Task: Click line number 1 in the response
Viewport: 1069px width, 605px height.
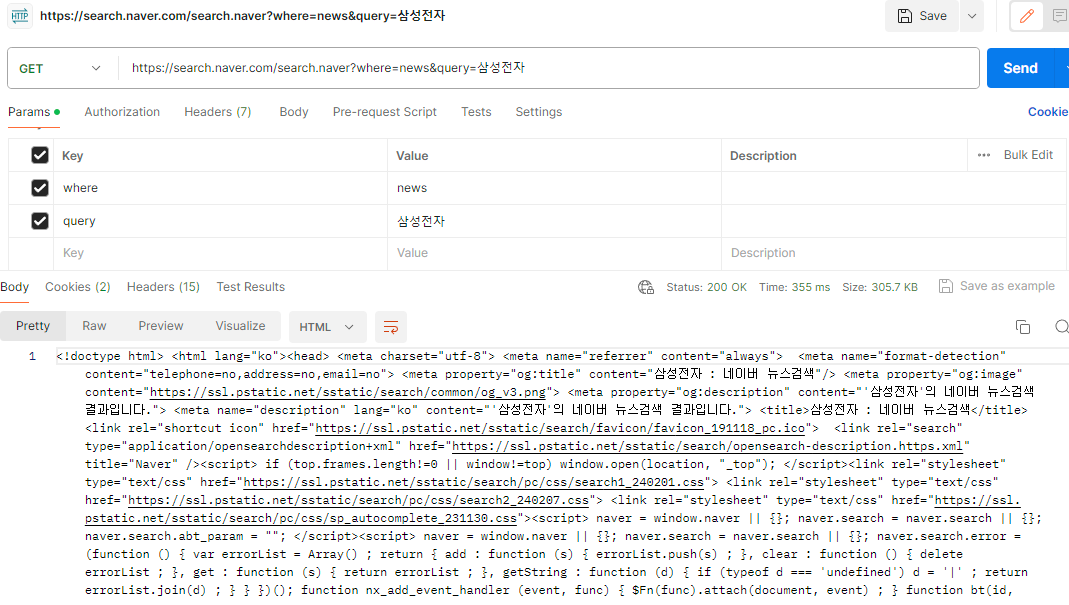Action: pyautogui.click(x=32, y=356)
